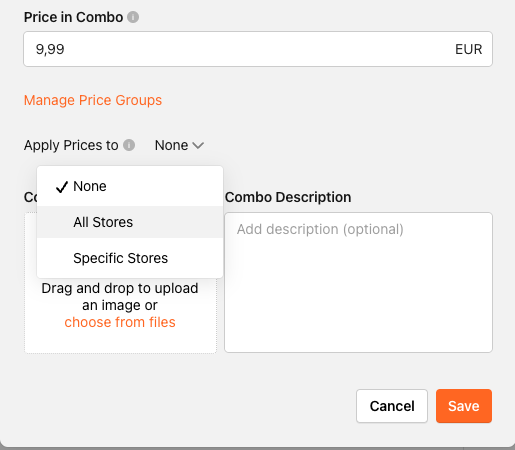Image resolution: width=515 pixels, height=450 pixels.
Task: Click the chevron arrow beside None
Action: tap(198, 146)
